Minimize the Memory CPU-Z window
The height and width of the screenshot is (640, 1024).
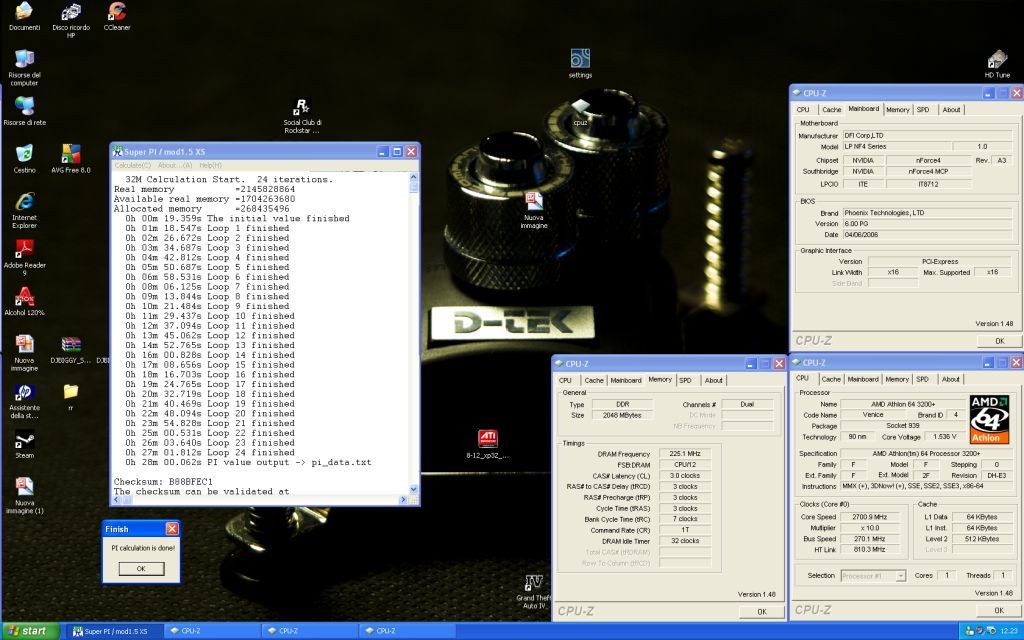(751, 364)
